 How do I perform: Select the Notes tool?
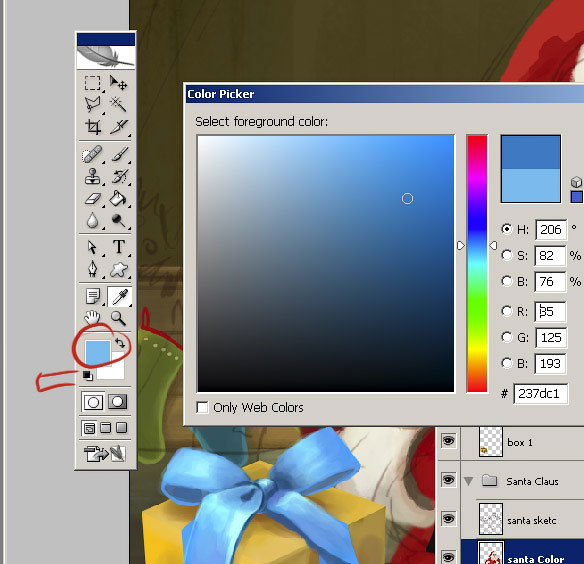tap(93, 297)
